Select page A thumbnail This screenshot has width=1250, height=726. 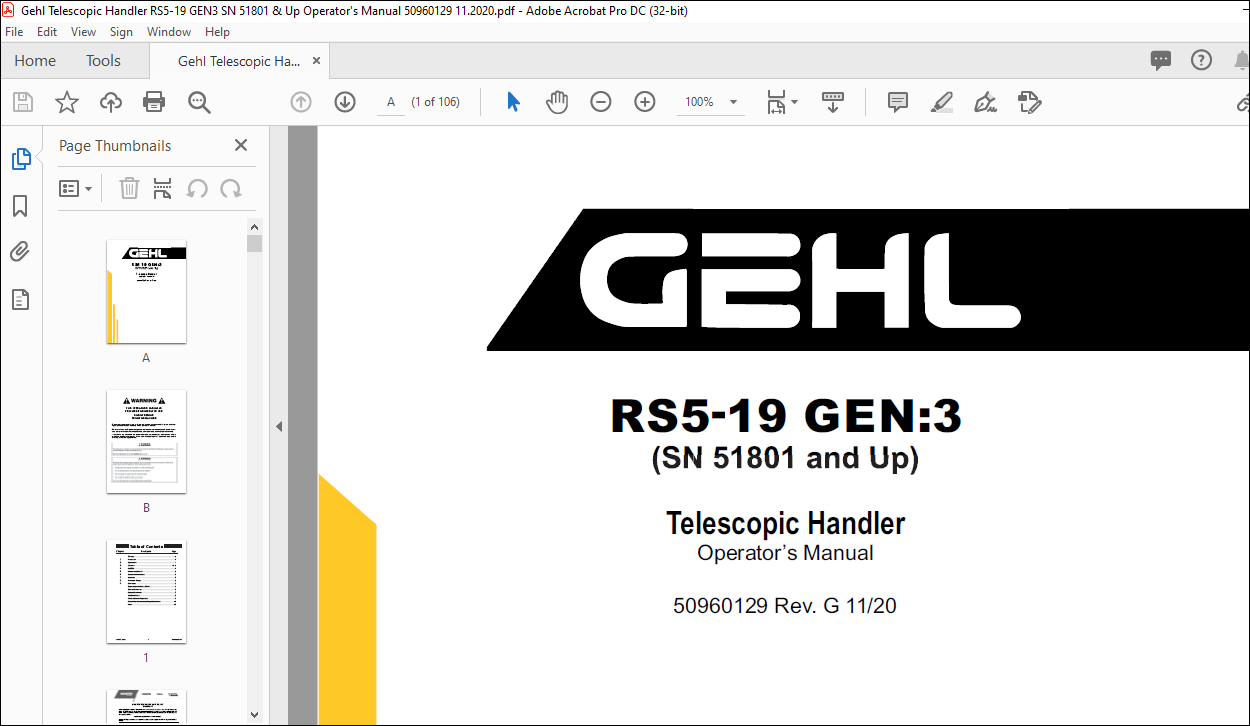click(x=146, y=292)
